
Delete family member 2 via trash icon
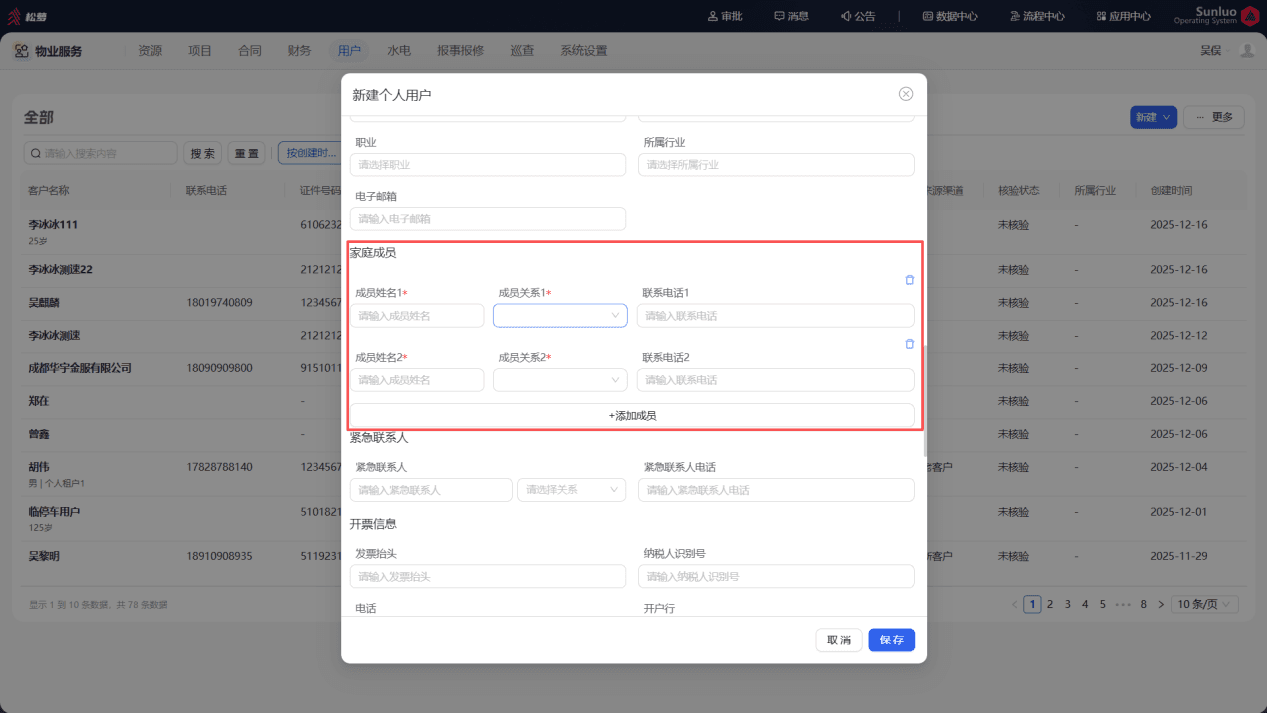[x=909, y=344]
